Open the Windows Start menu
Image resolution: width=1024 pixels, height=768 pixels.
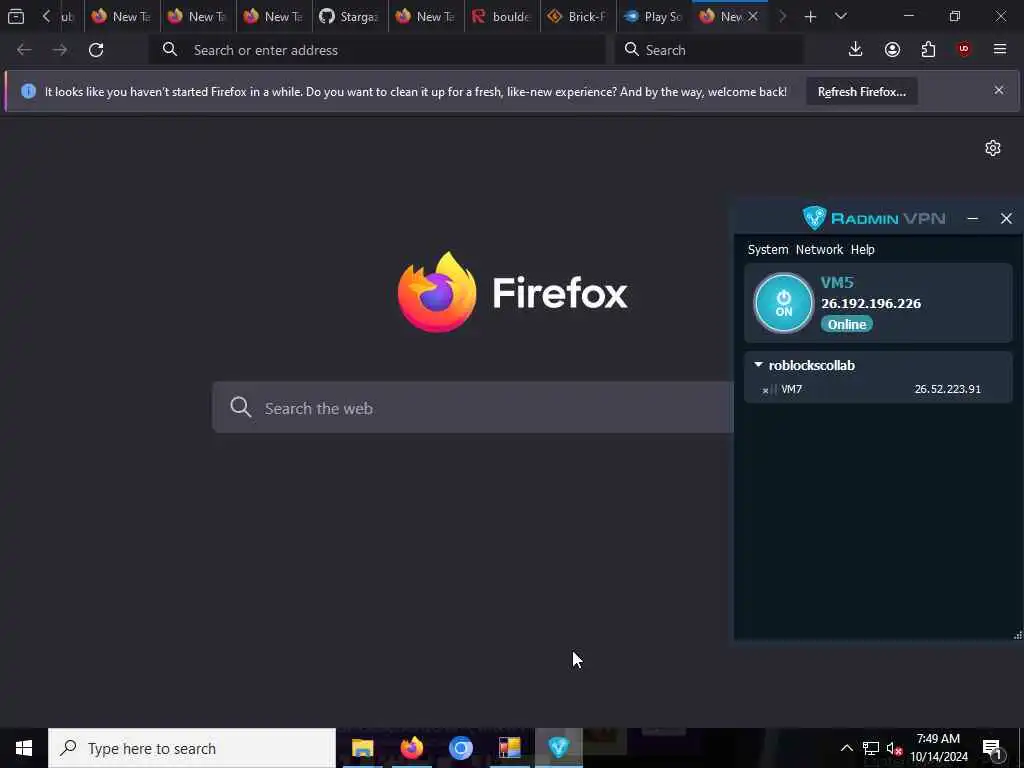[24, 748]
